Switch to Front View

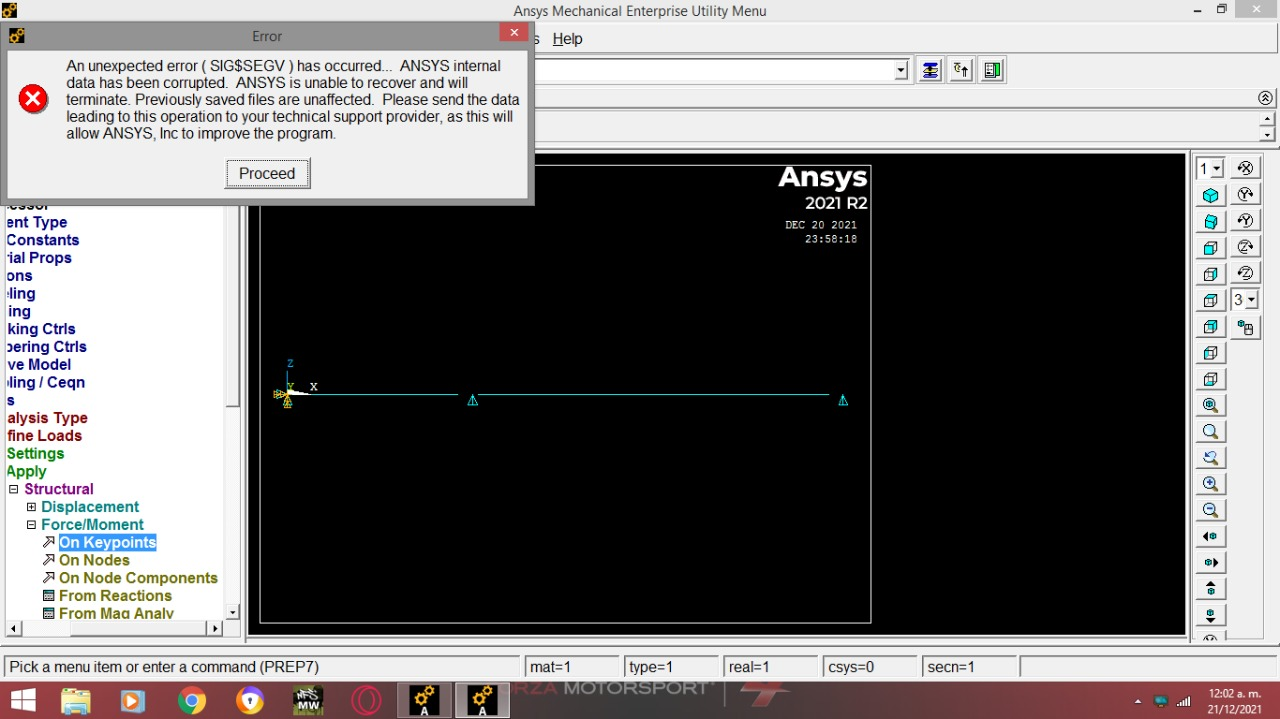[x=1210, y=248]
